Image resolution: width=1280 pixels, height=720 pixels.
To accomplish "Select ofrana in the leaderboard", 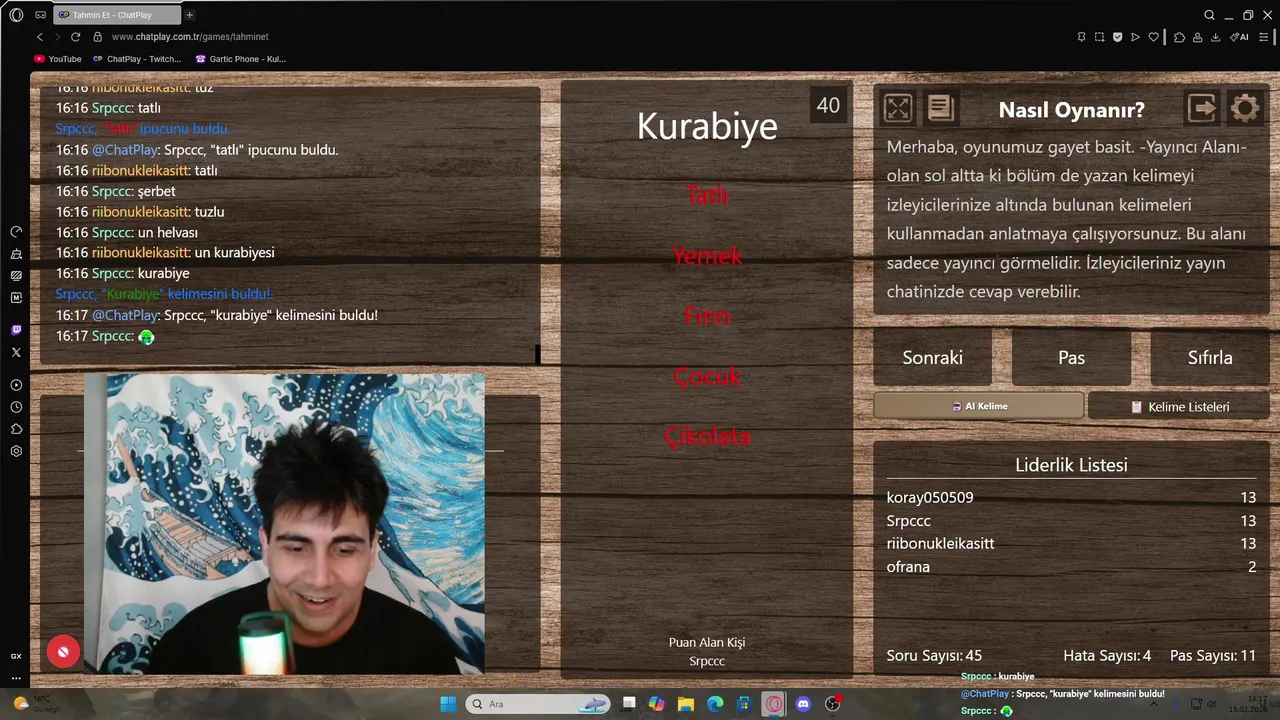I will (908, 566).
